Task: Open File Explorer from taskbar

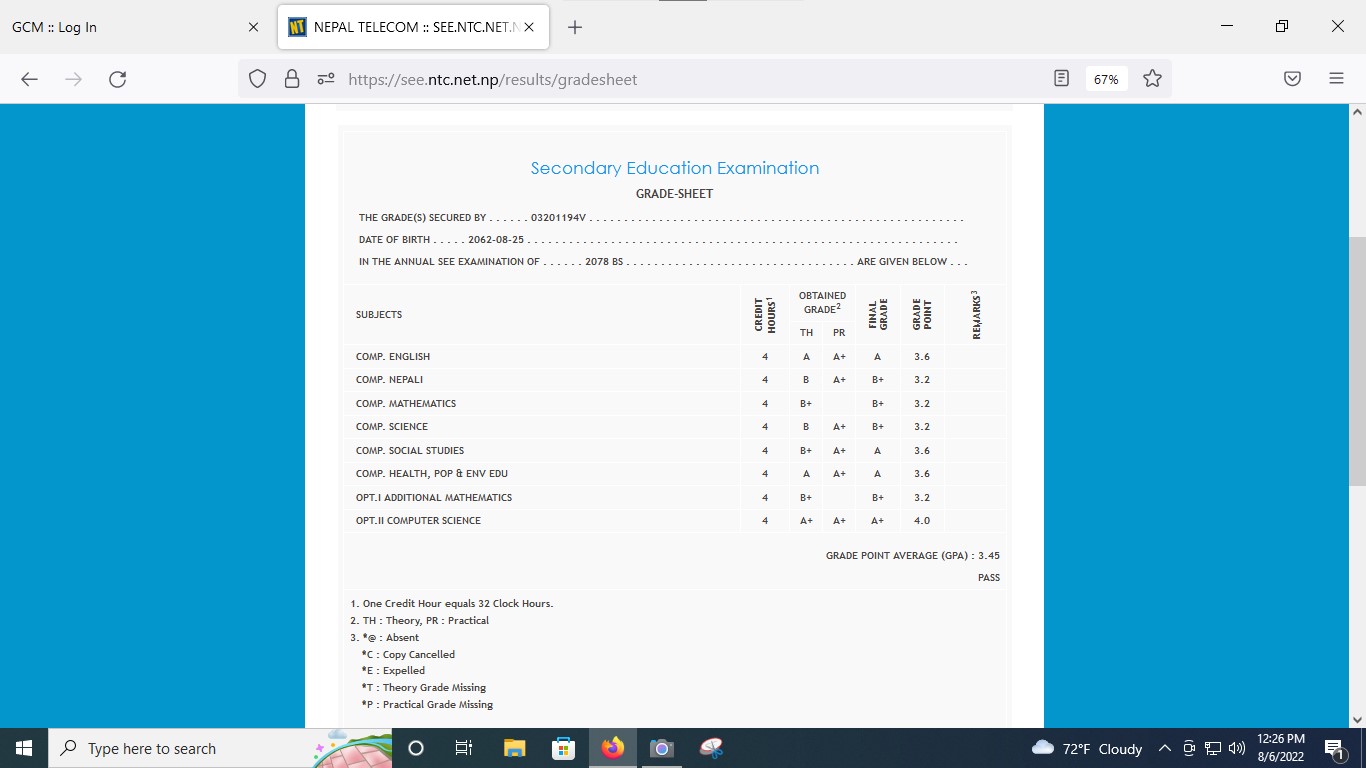Action: tap(514, 748)
